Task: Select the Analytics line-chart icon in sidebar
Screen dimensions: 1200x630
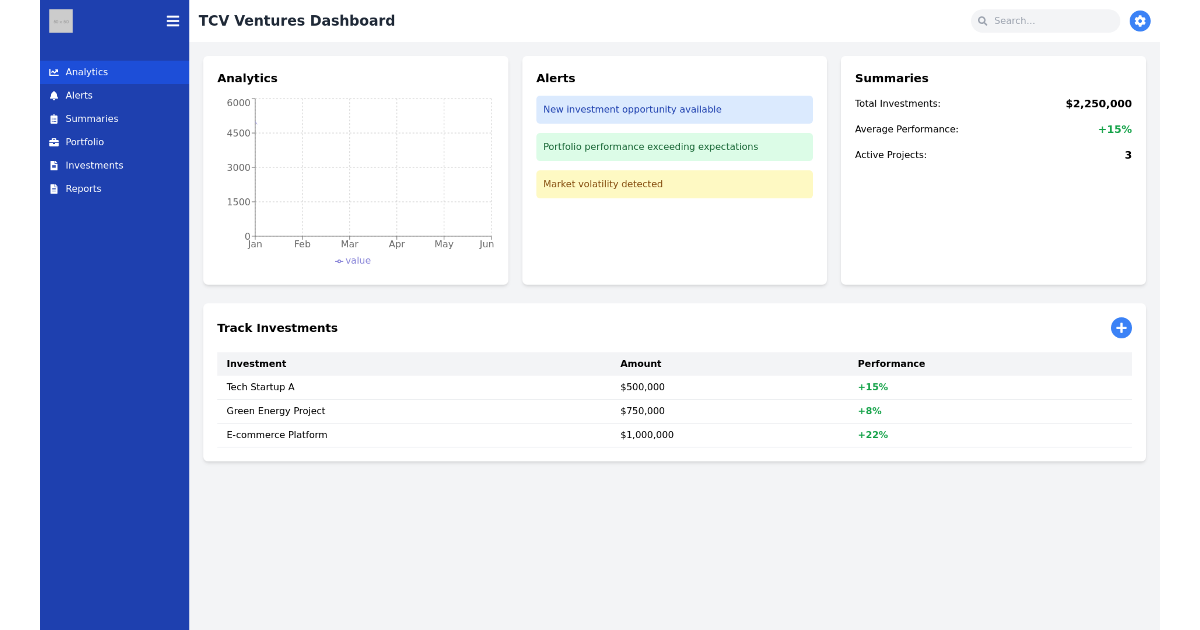Action: tap(54, 72)
